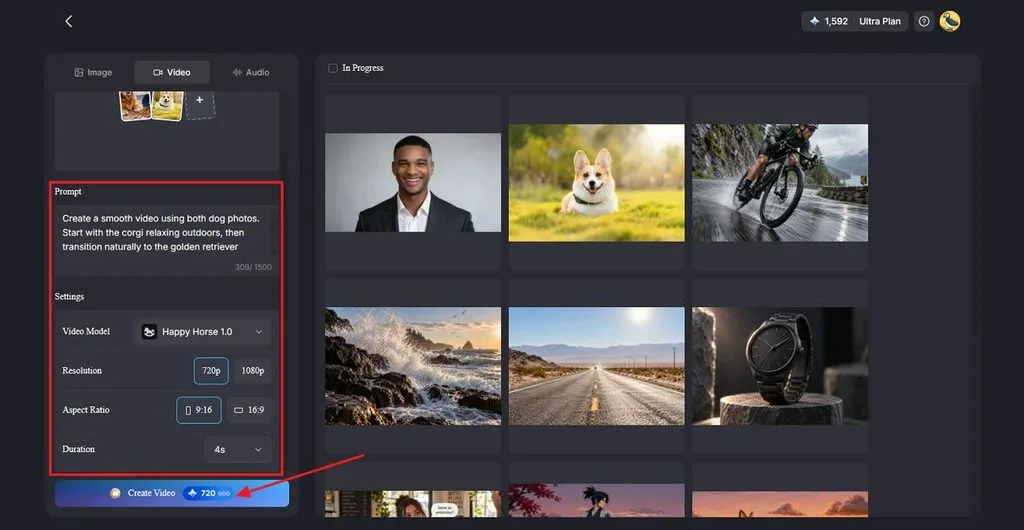1024x530 pixels.
Task: Select the corgi reference photo thumbnail
Action: tap(167, 104)
